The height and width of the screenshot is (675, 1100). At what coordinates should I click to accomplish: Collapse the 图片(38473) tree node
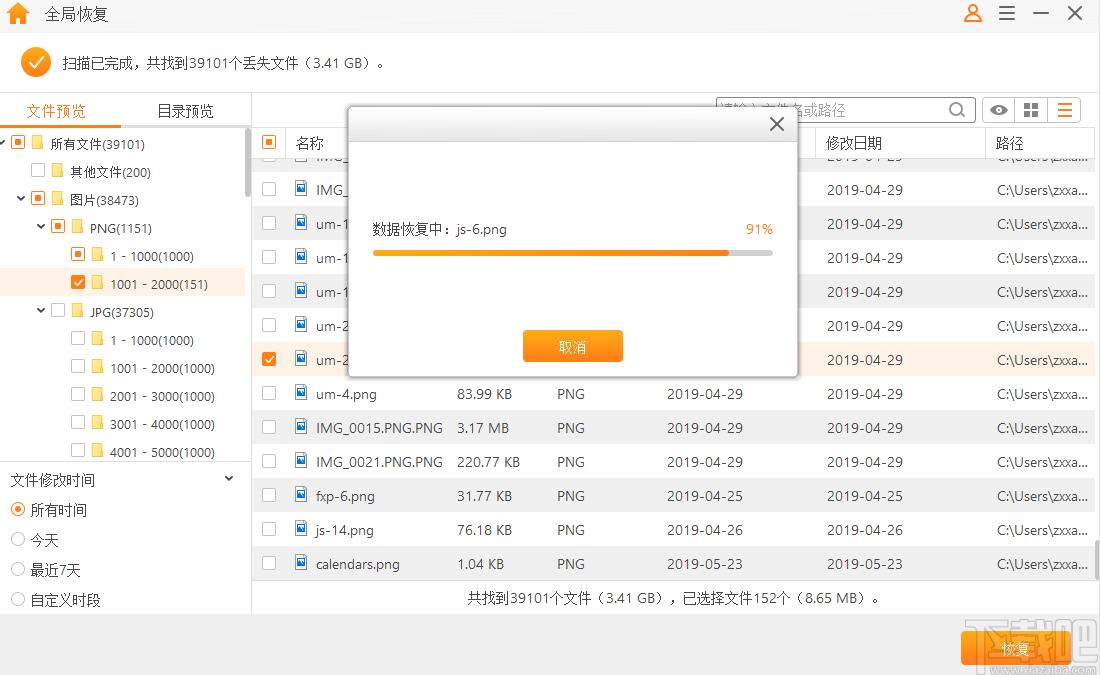(21, 199)
